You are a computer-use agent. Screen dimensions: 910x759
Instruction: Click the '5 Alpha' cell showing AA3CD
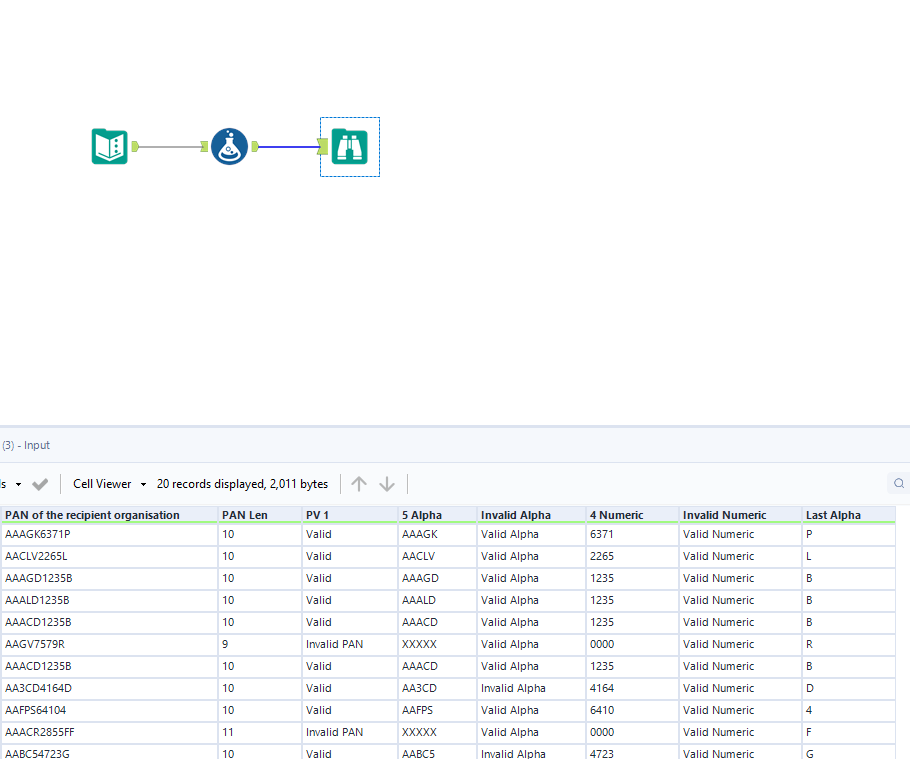coord(420,688)
